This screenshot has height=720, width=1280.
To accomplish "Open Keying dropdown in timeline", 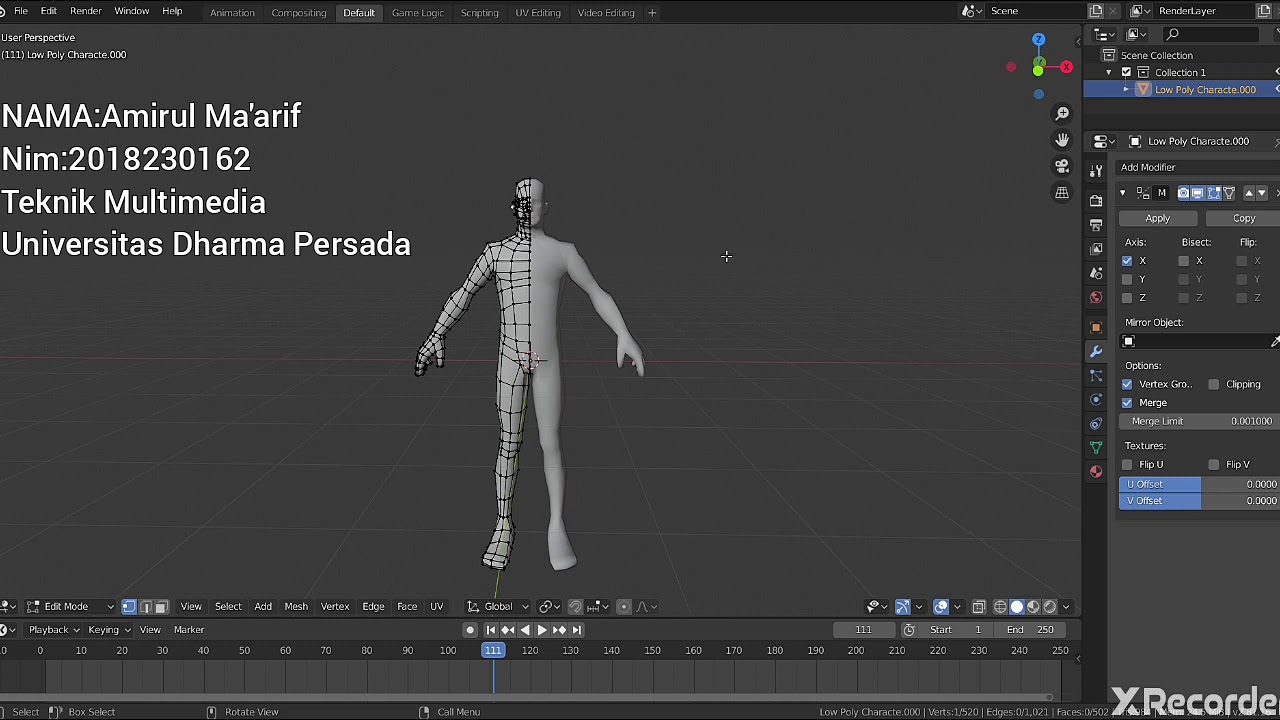I will [x=109, y=630].
